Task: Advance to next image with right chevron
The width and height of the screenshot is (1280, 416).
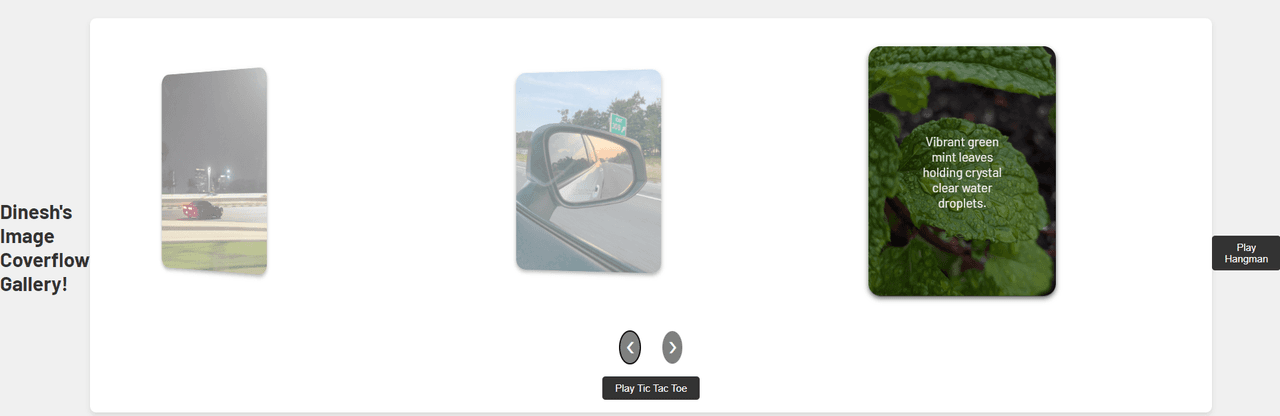Action: pyautogui.click(x=672, y=347)
